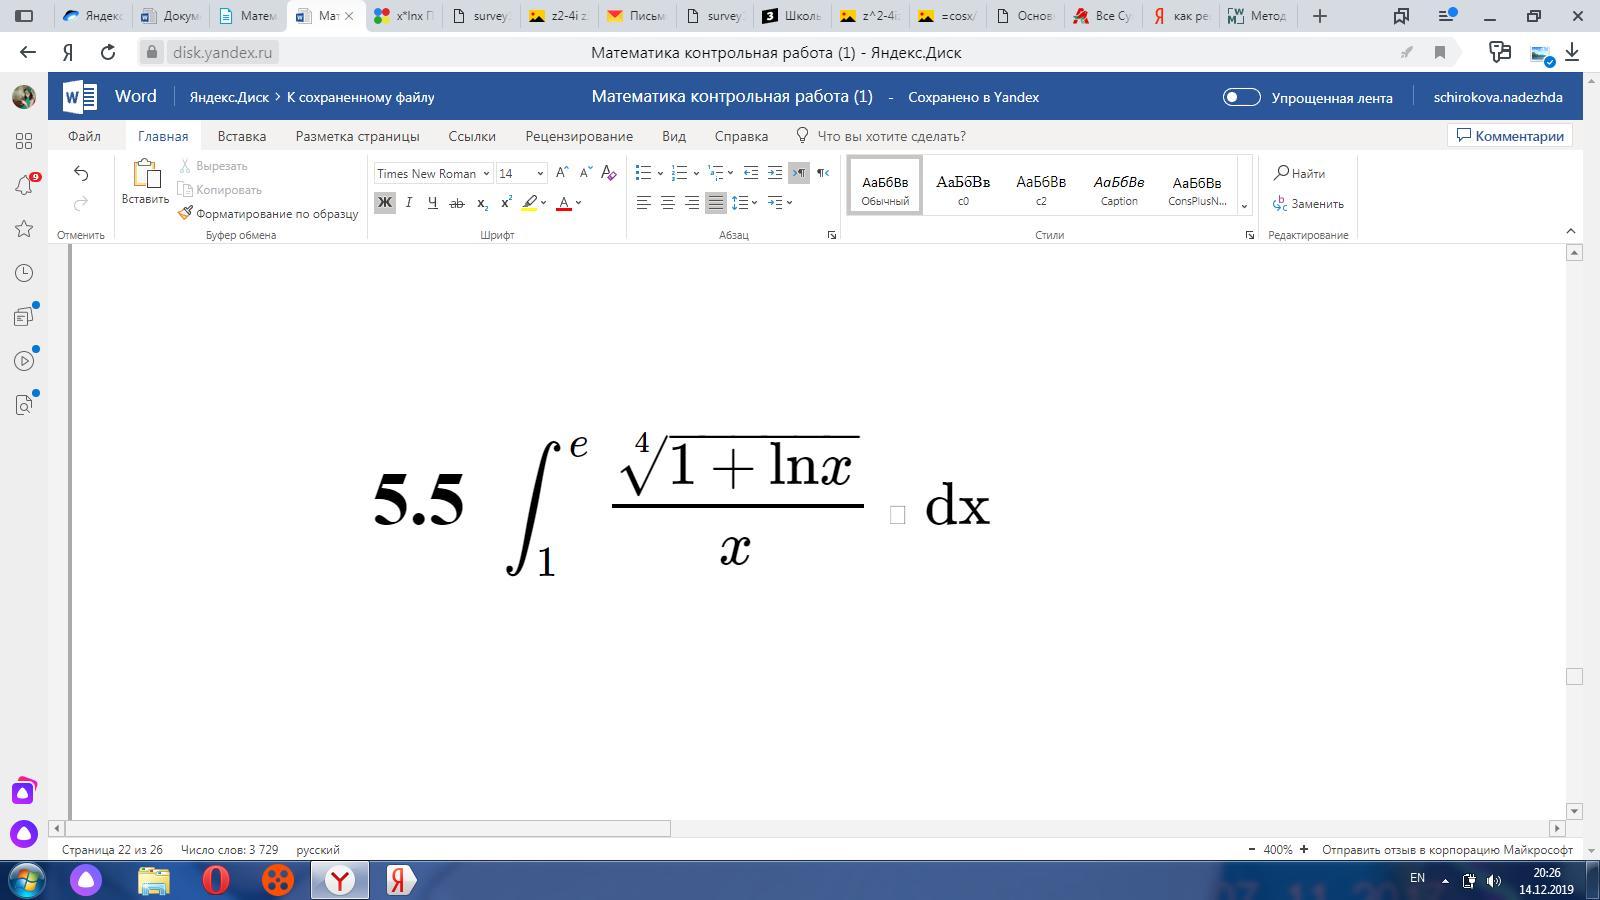Click the Undo arrow in the ribbon
This screenshot has height=900, width=1600.
[x=81, y=173]
